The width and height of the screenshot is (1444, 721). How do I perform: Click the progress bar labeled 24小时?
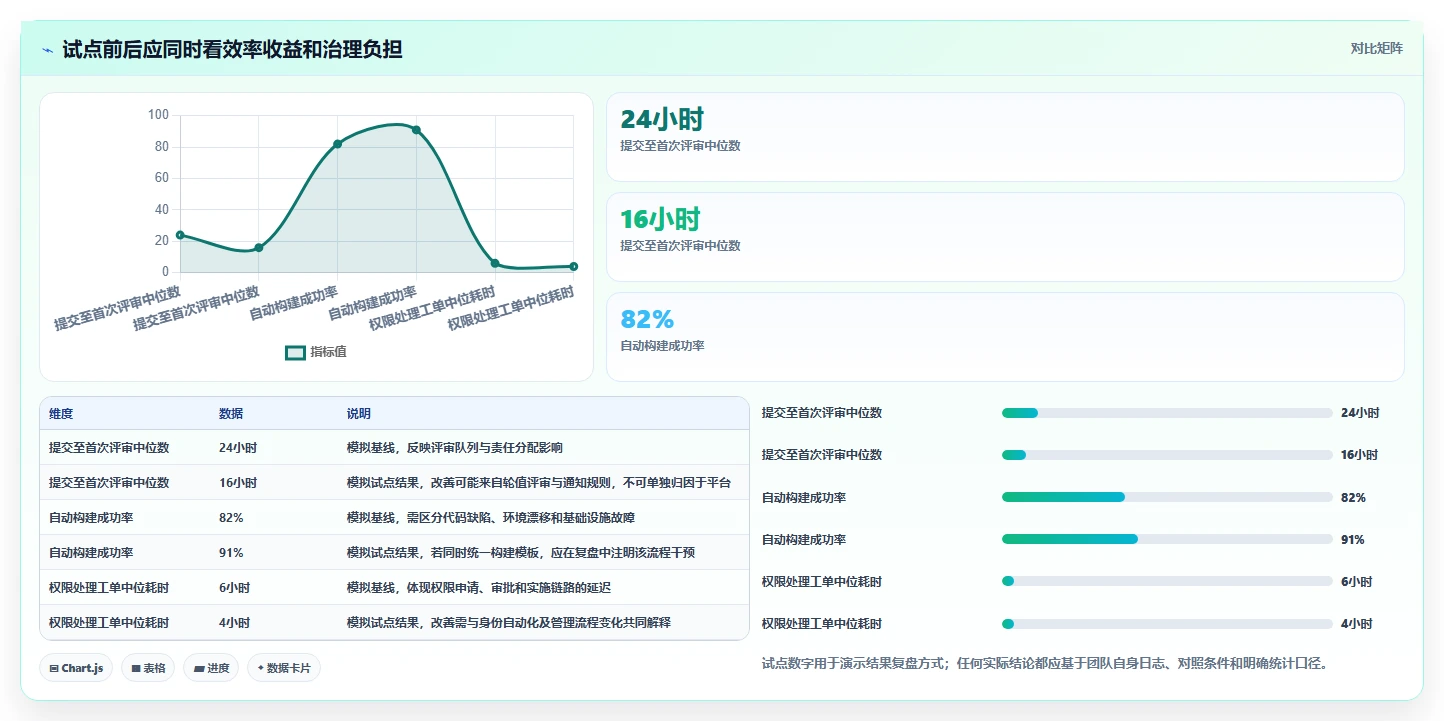[x=1167, y=413]
